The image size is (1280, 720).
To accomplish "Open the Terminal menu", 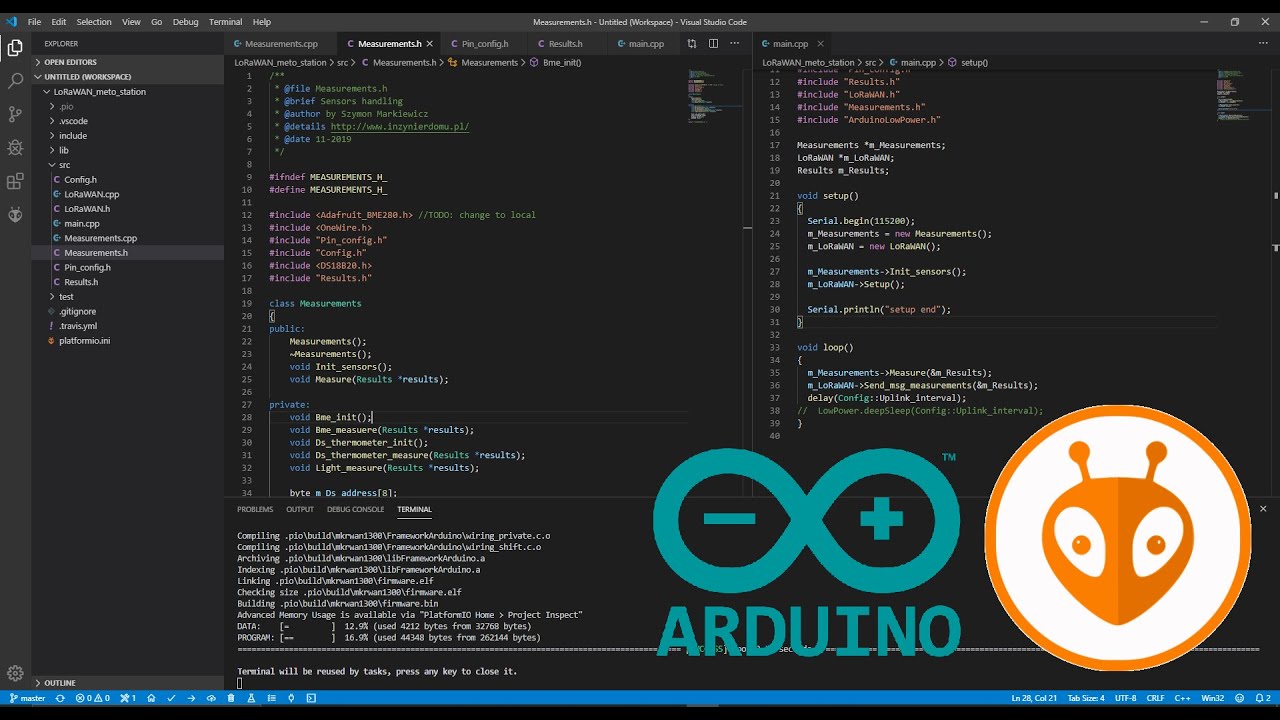I will click(x=225, y=22).
